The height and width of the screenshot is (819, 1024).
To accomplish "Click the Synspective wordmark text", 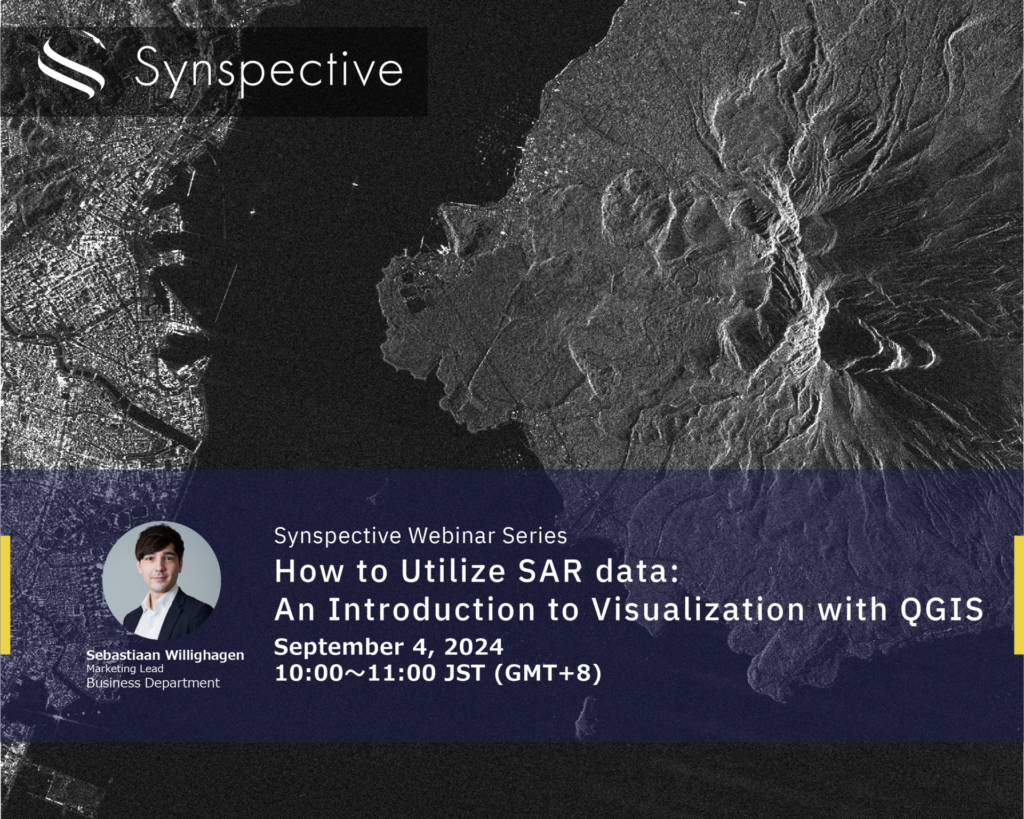I will coord(269,71).
